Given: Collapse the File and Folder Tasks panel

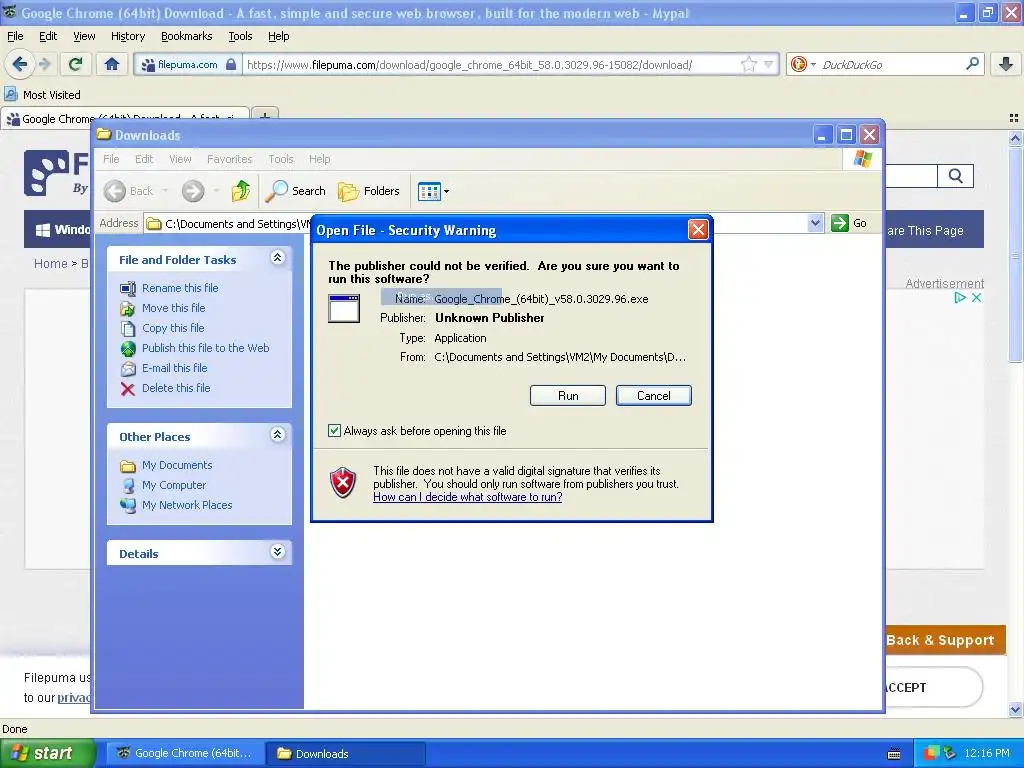Looking at the screenshot, I should (278, 257).
